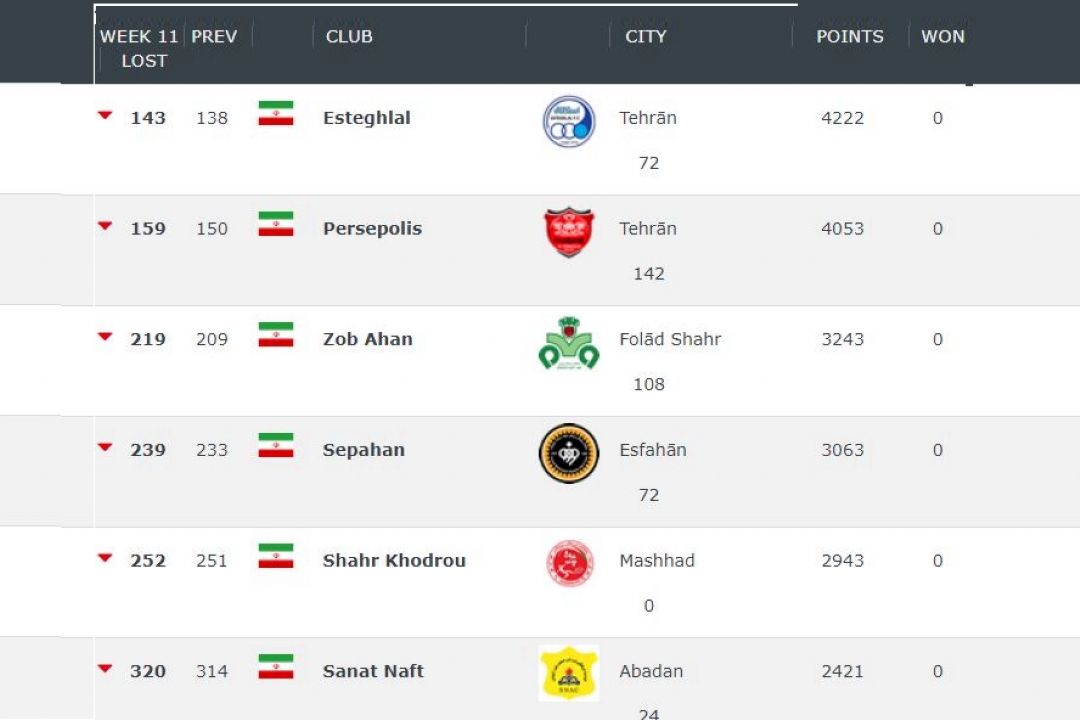This screenshot has height=720, width=1080.
Task: Click the Shahr Khodrou red round crest
Action: click(x=570, y=564)
